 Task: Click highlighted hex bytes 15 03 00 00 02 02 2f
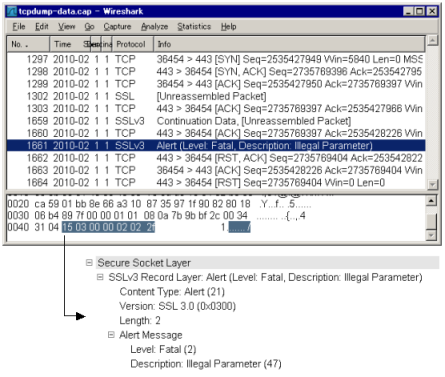109,227
